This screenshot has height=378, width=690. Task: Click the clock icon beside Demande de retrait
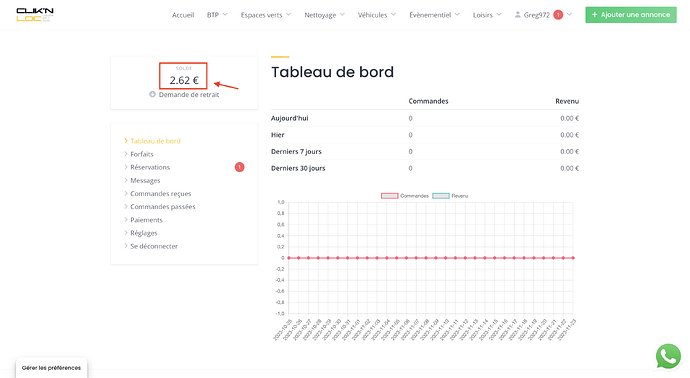(x=152, y=94)
